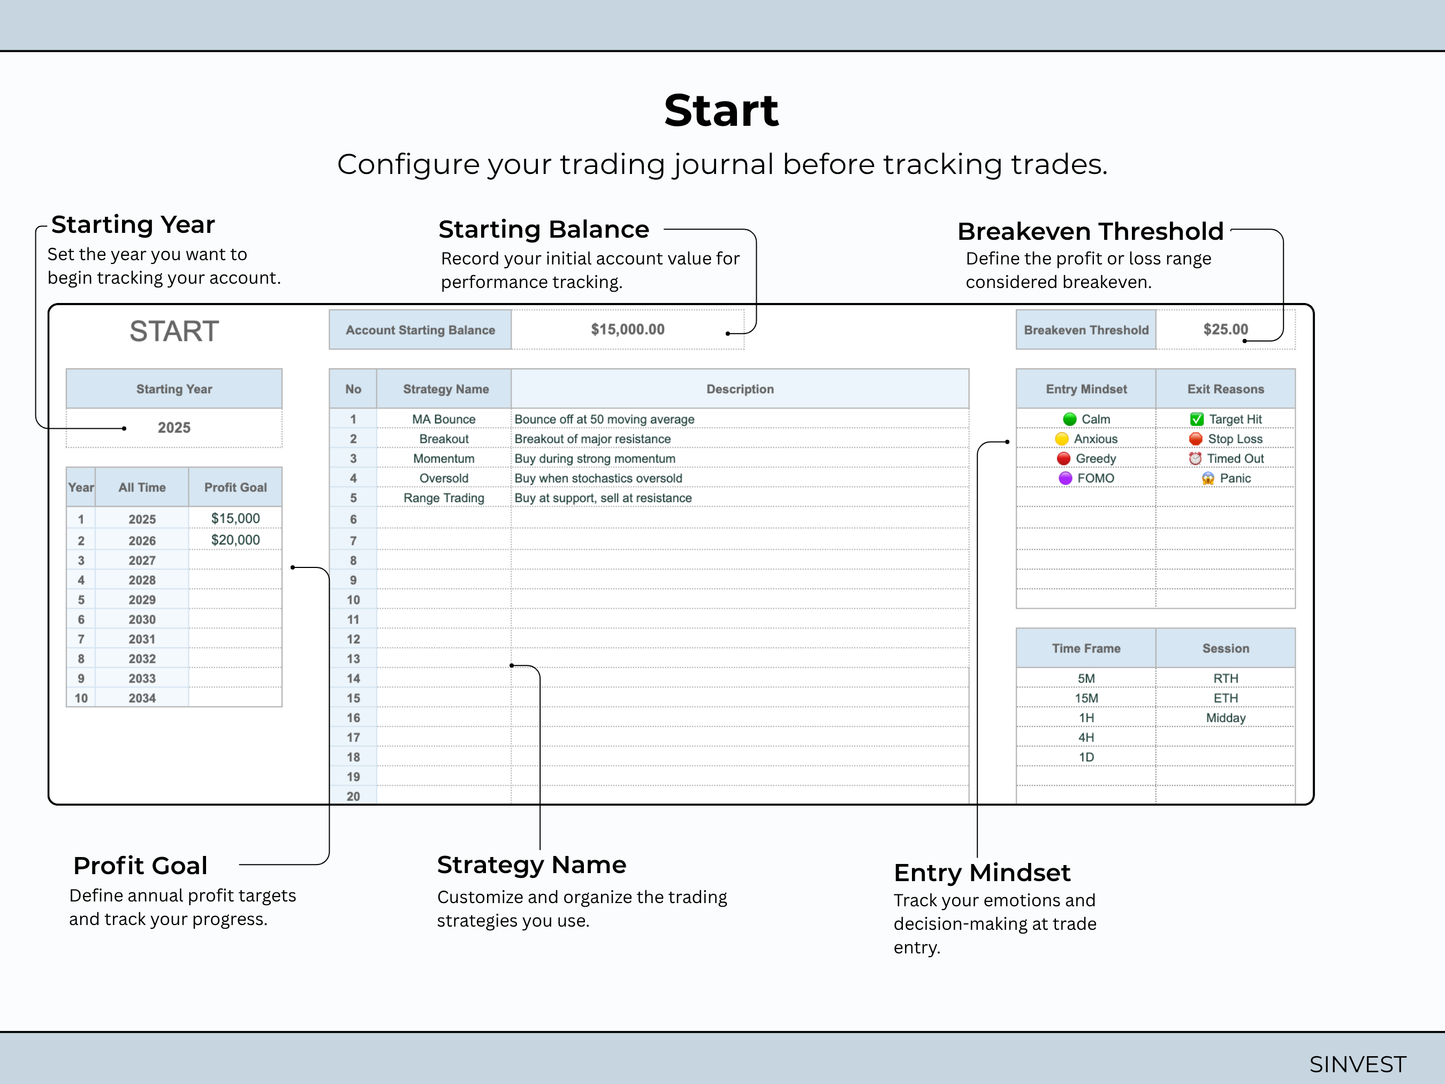Select the Breakeven Threshold $25.00 value cell
The image size is (1445, 1084).
(x=1226, y=329)
